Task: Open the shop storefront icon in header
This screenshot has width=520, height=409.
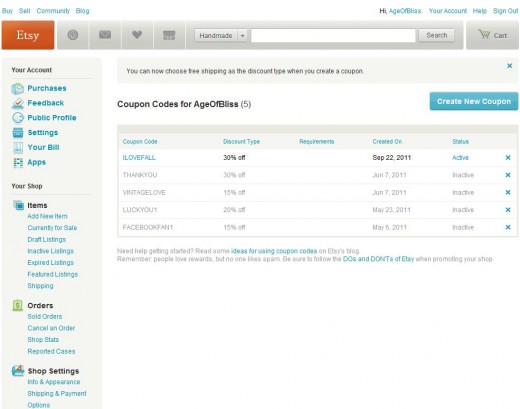Action: click(169, 35)
